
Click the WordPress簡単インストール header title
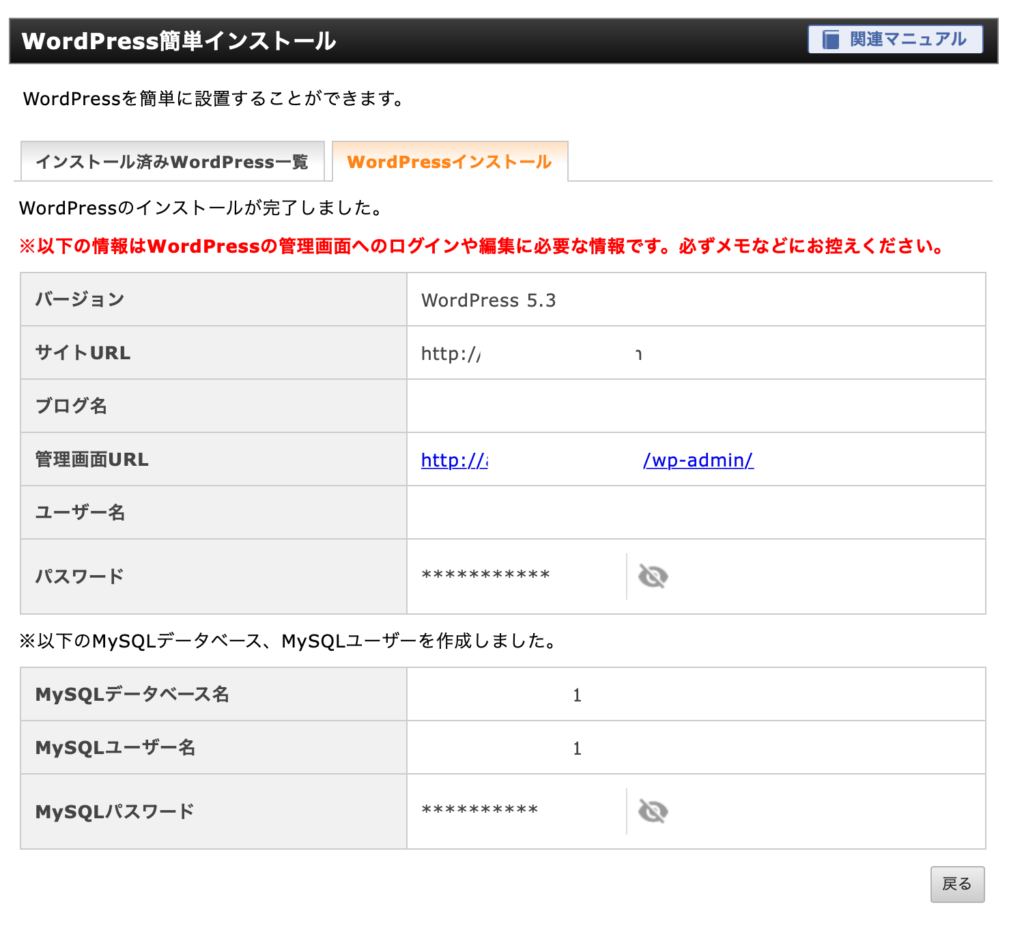pyautogui.click(x=178, y=41)
